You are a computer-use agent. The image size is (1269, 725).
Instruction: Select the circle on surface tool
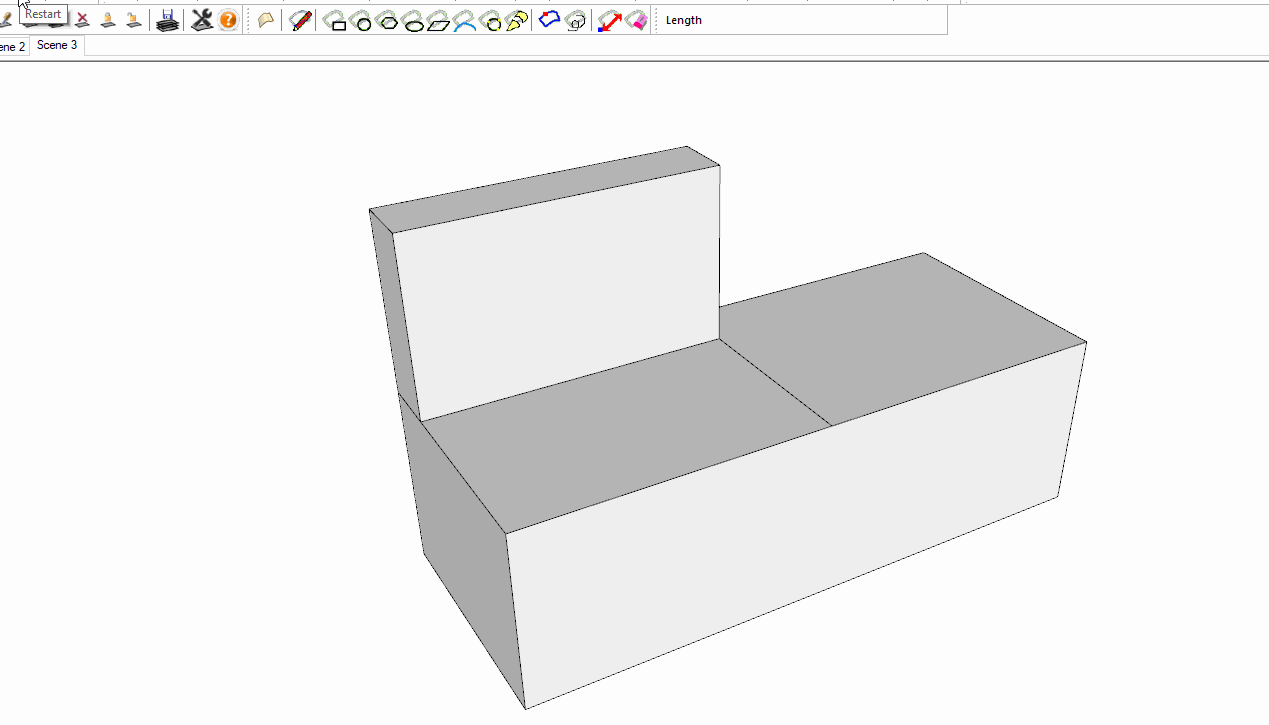[361, 21]
